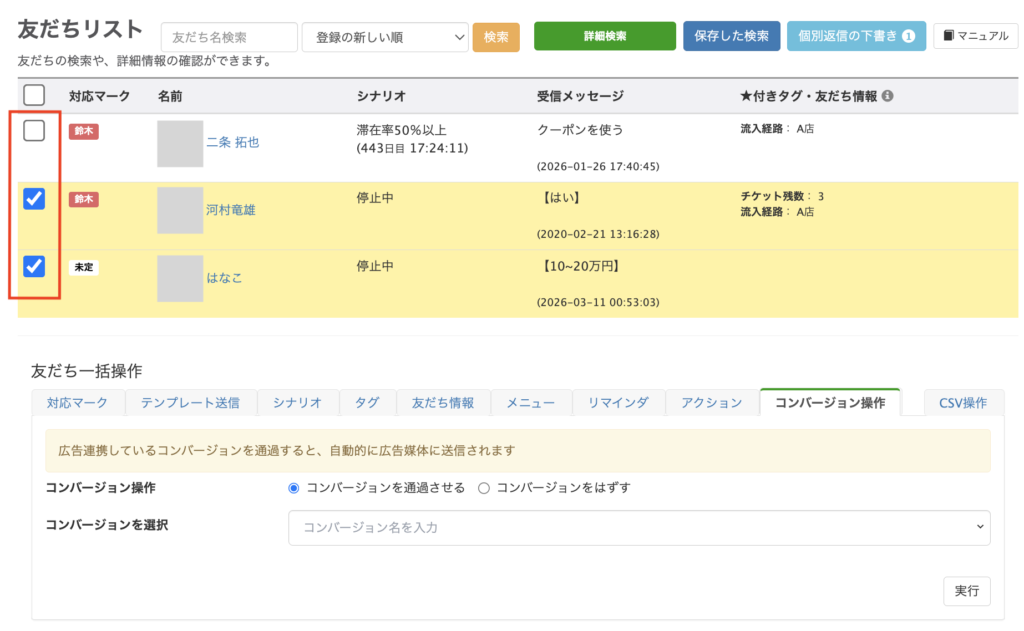The image size is (1024, 631).
Task: Click the notification badge on 個別返信の下書き
Action: (908, 37)
